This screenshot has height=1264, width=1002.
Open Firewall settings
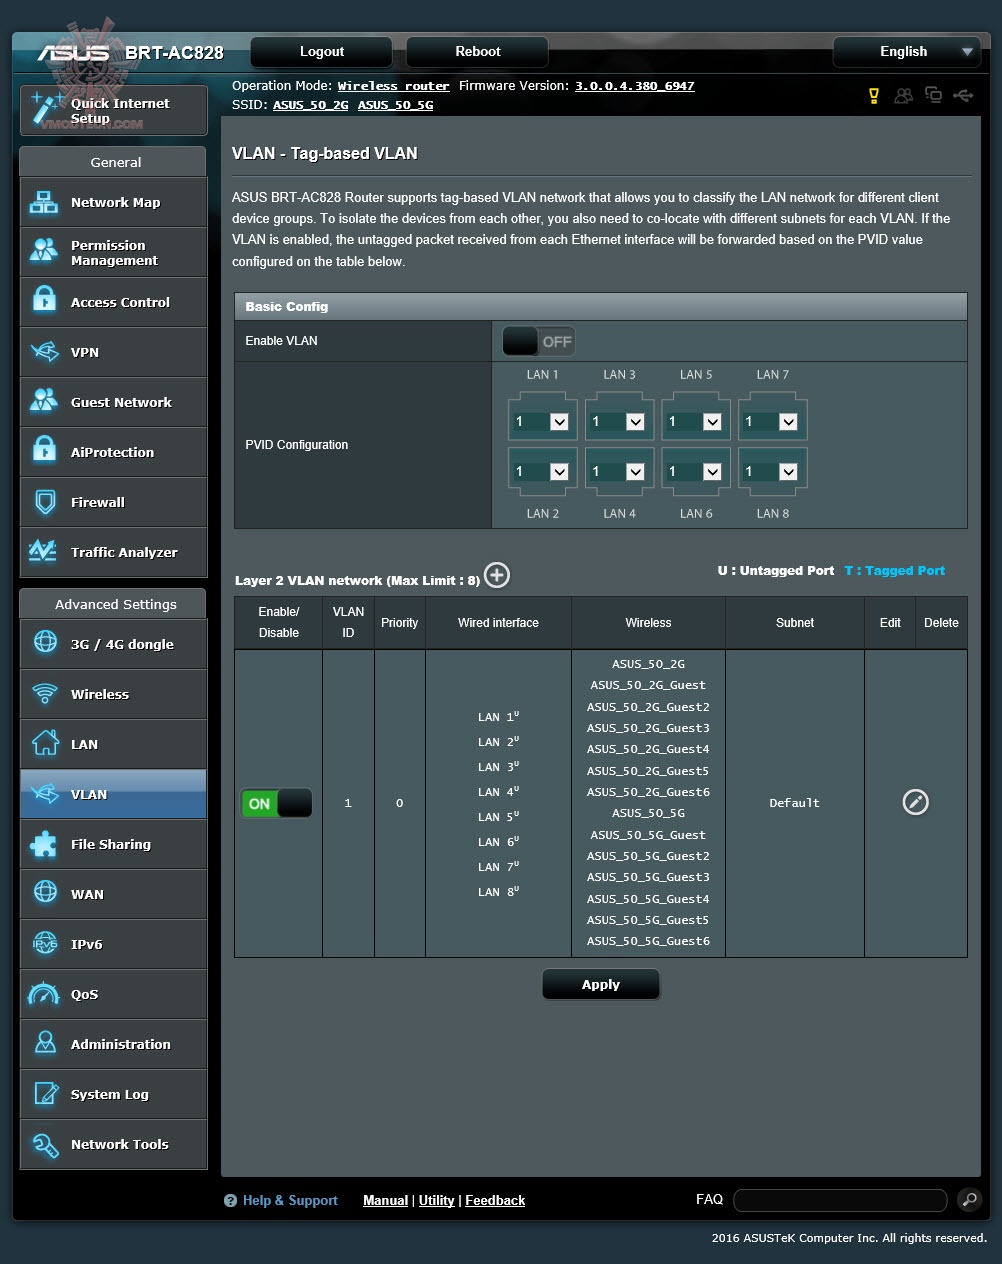click(x=114, y=502)
